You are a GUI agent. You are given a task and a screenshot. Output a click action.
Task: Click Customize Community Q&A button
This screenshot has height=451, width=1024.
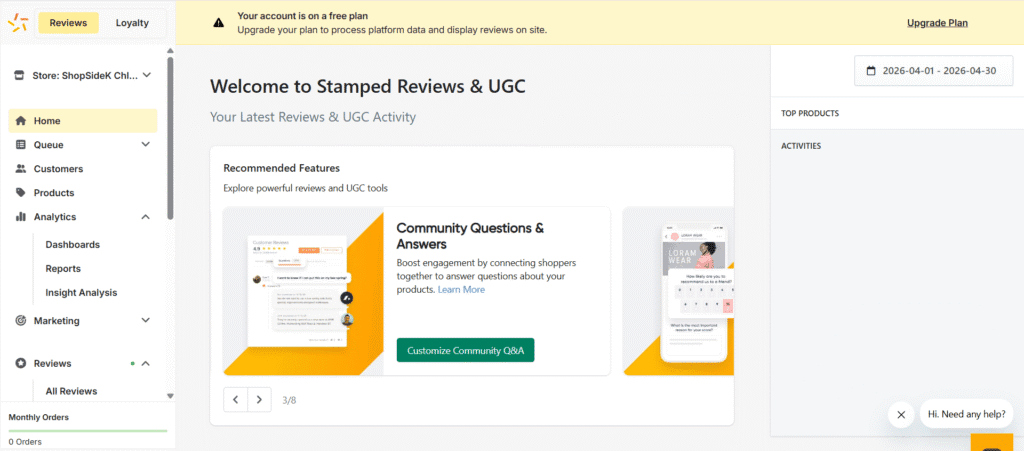coord(465,350)
